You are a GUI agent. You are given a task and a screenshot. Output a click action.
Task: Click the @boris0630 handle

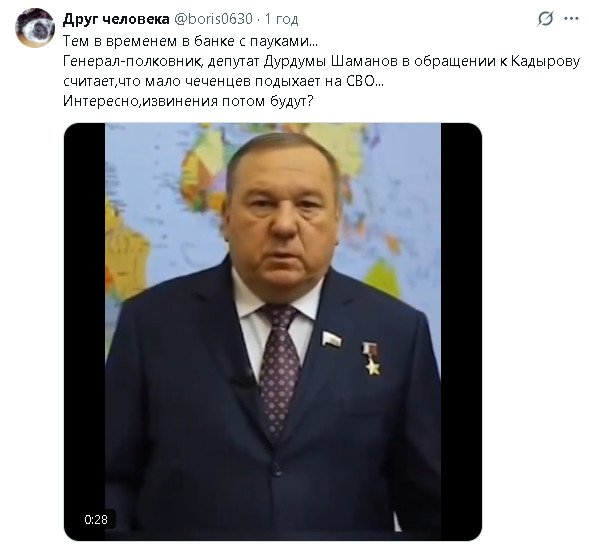coord(213,19)
